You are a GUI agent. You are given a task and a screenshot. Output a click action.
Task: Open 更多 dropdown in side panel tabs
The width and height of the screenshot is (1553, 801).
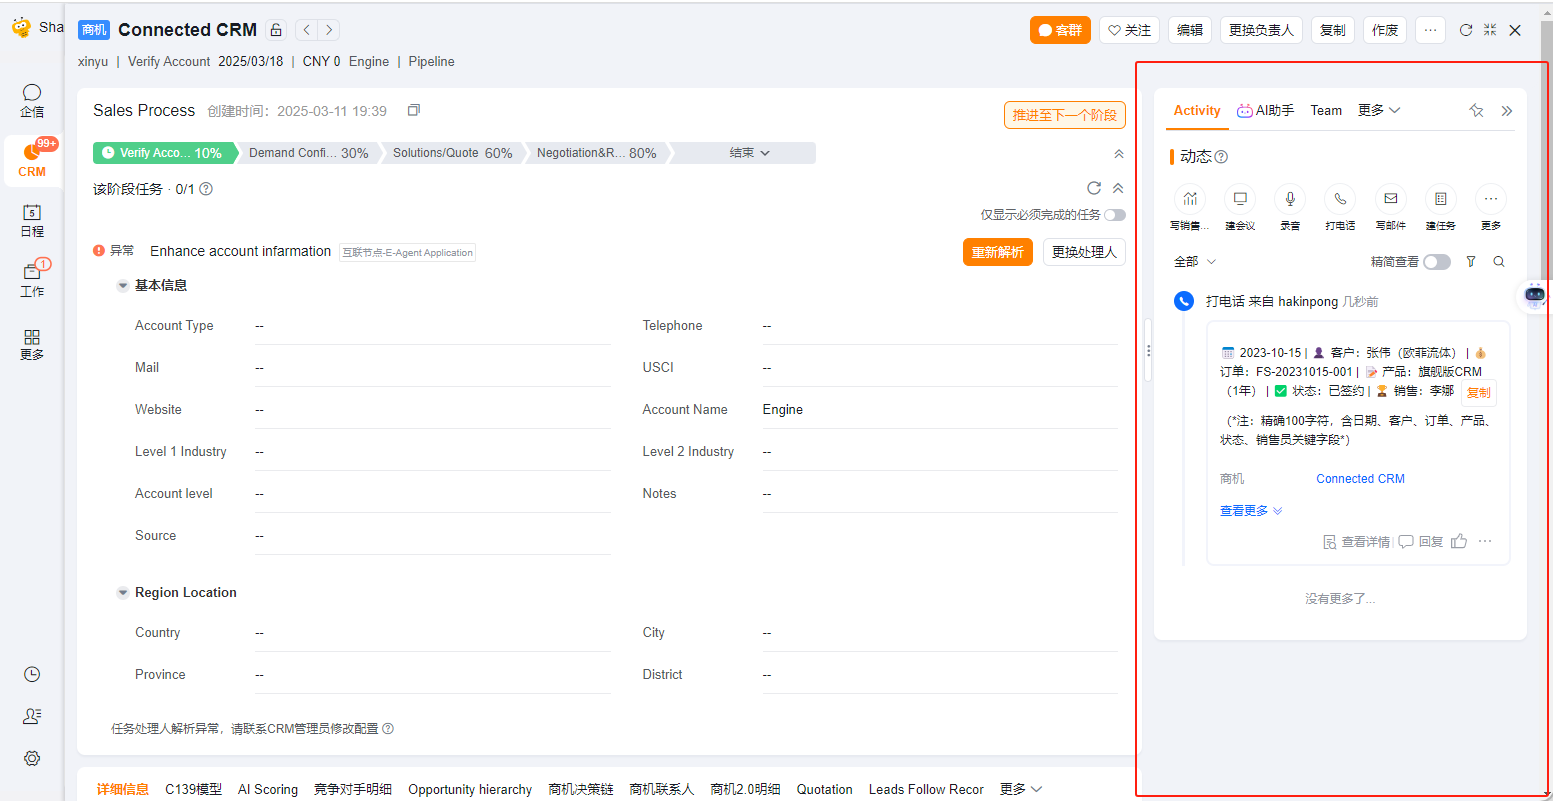click(x=1379, y=110)
